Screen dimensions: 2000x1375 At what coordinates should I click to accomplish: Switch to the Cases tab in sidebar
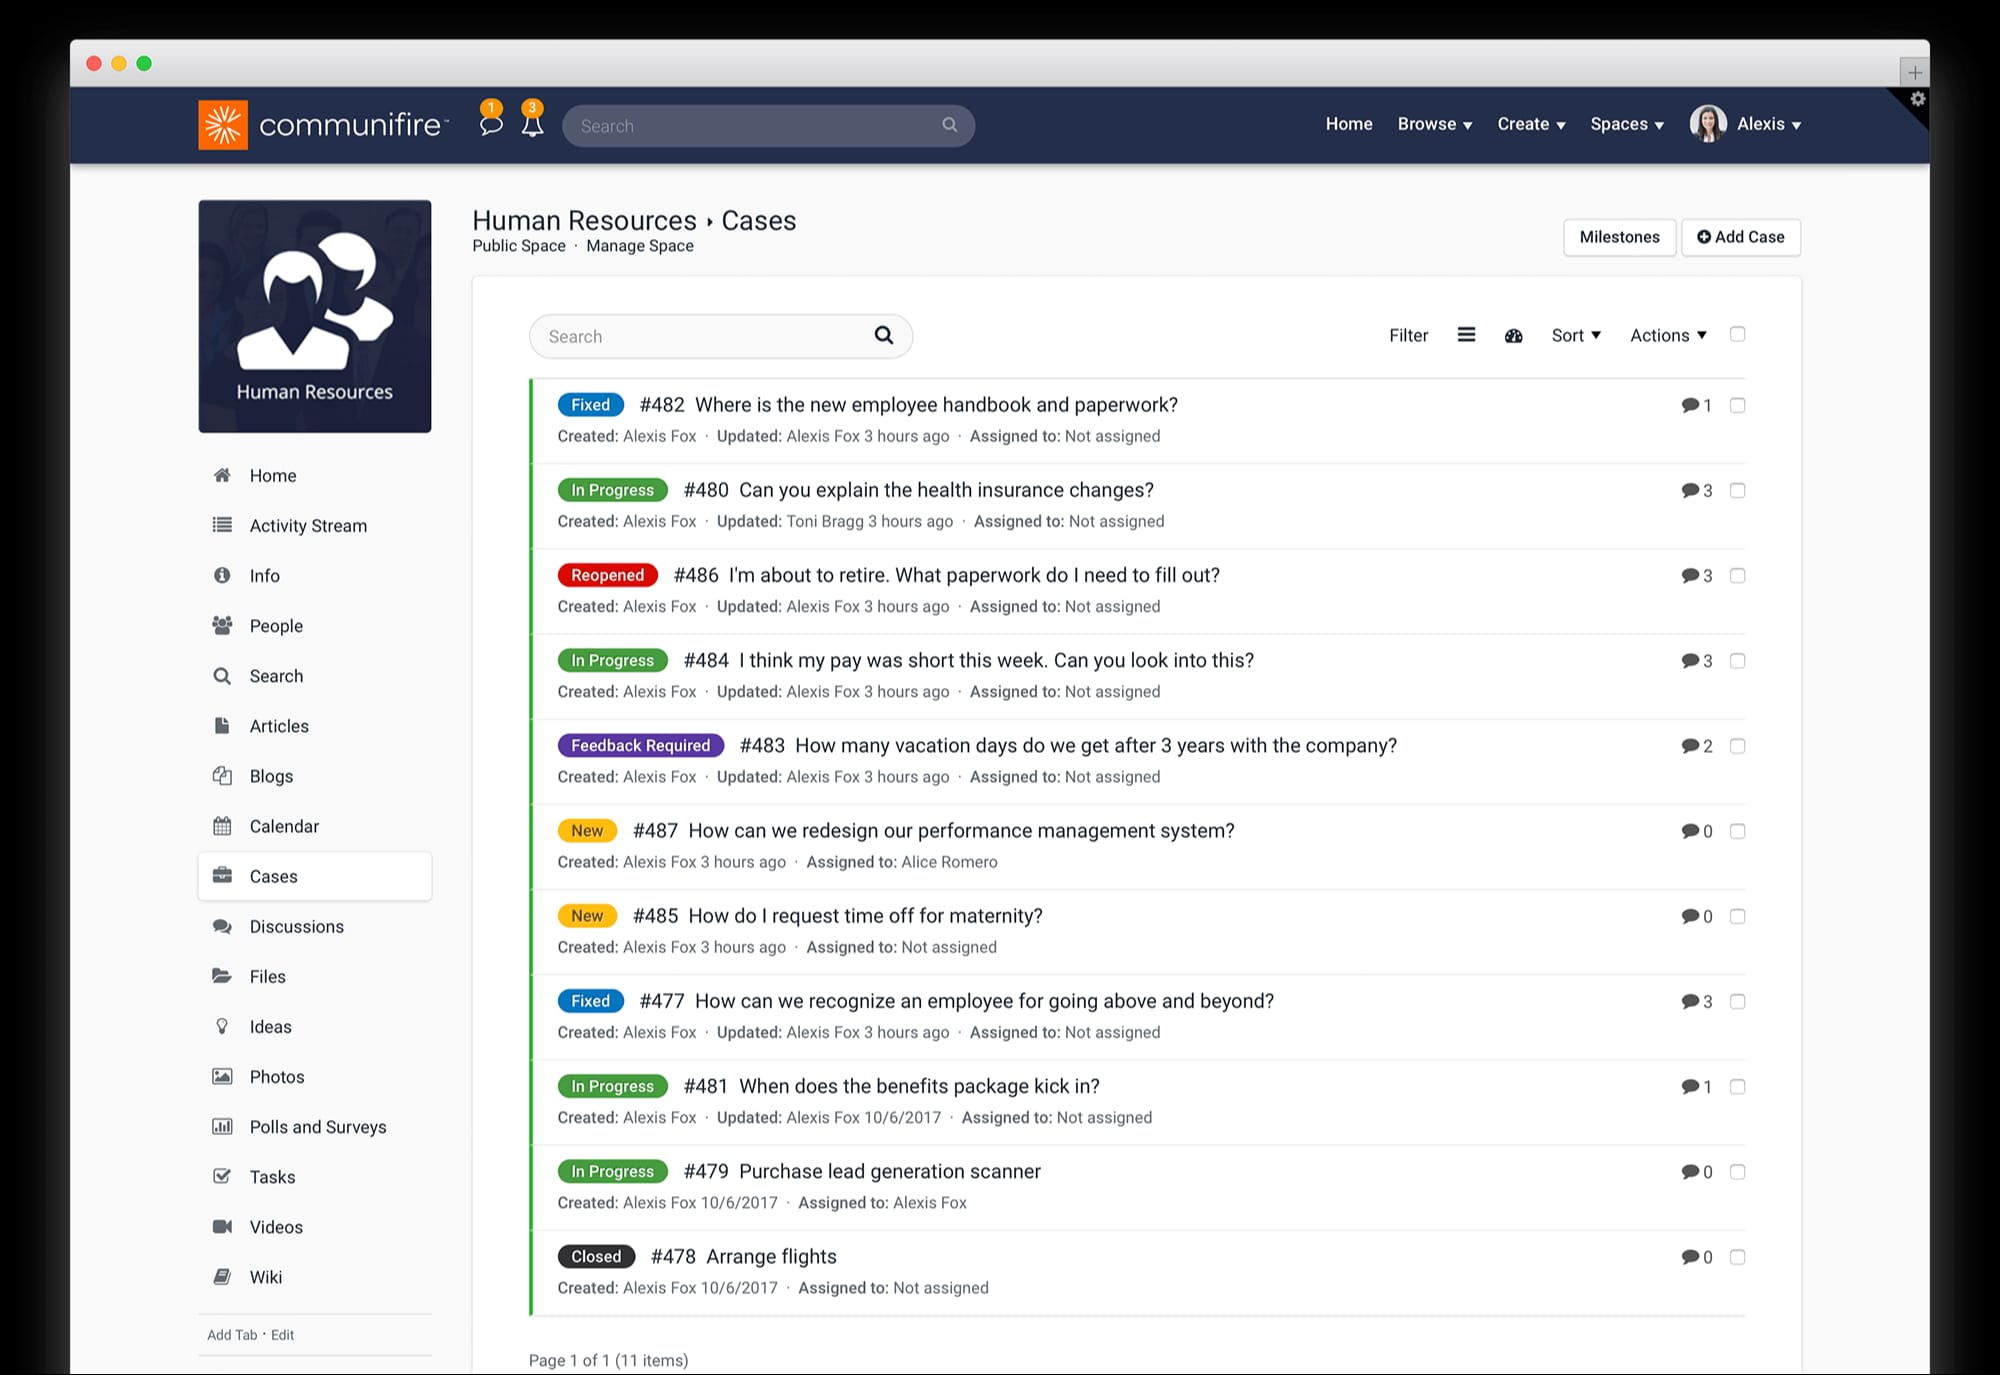[x=273, y=875]
